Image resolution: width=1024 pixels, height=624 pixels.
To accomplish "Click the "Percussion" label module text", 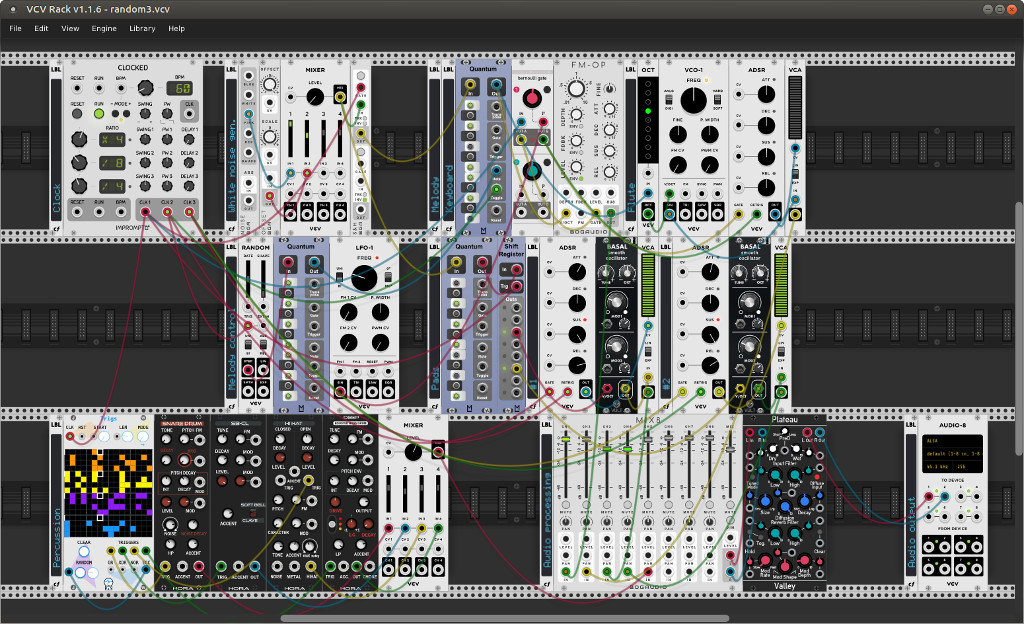I will (x=57, y=538).
